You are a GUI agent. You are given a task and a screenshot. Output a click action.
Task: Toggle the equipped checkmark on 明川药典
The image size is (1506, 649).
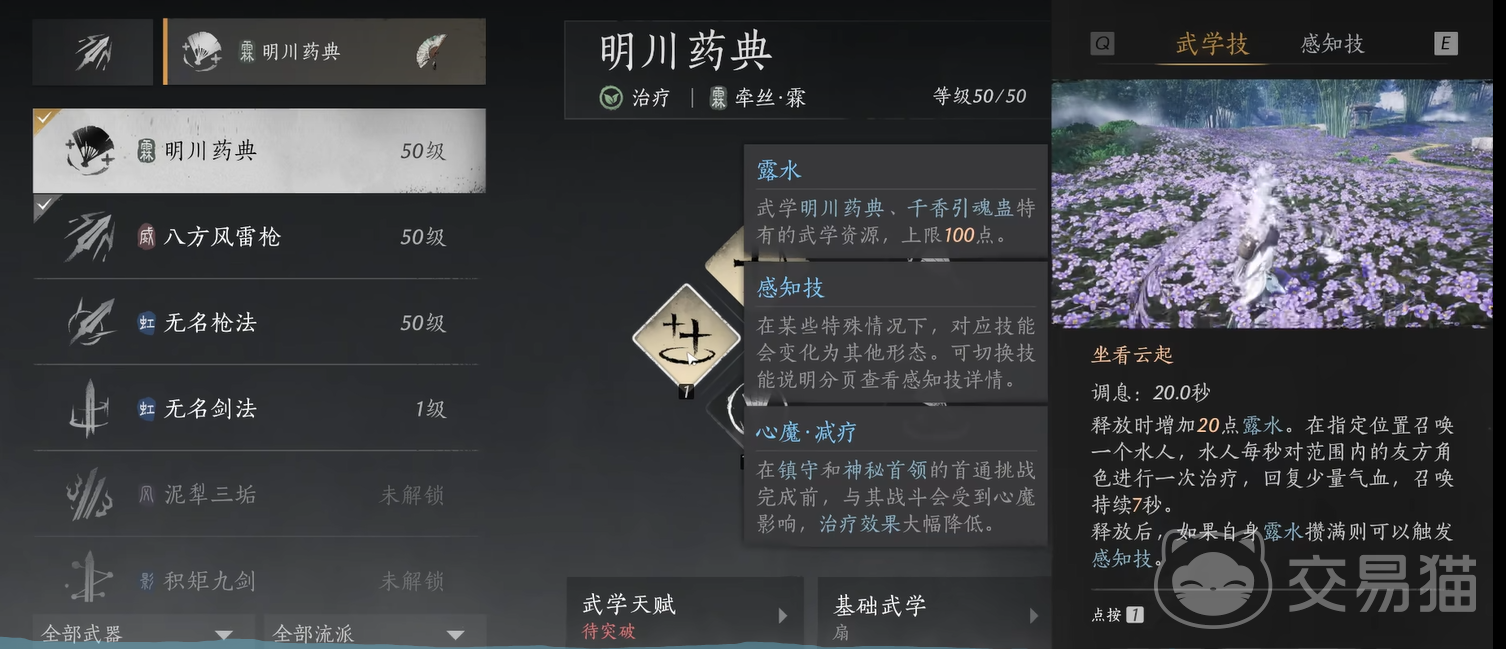click(x=45, y=120)
